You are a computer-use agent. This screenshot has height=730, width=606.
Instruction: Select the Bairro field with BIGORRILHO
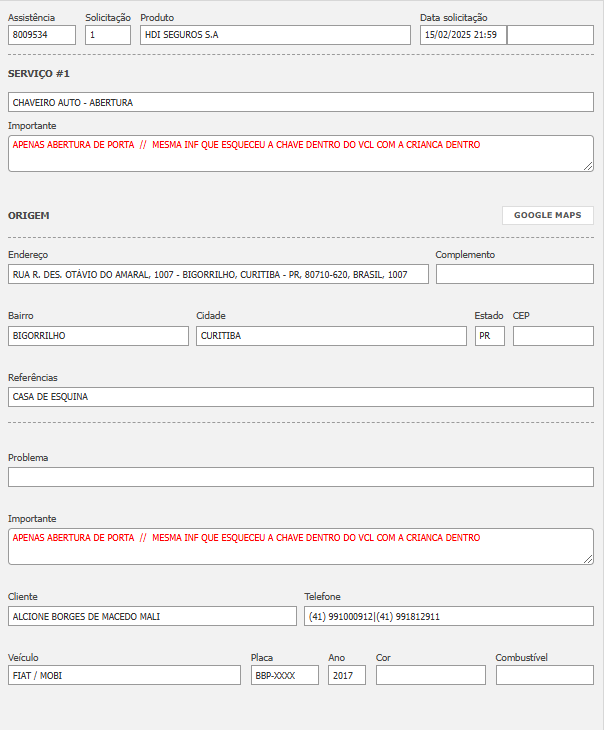(x=98, y=336)
